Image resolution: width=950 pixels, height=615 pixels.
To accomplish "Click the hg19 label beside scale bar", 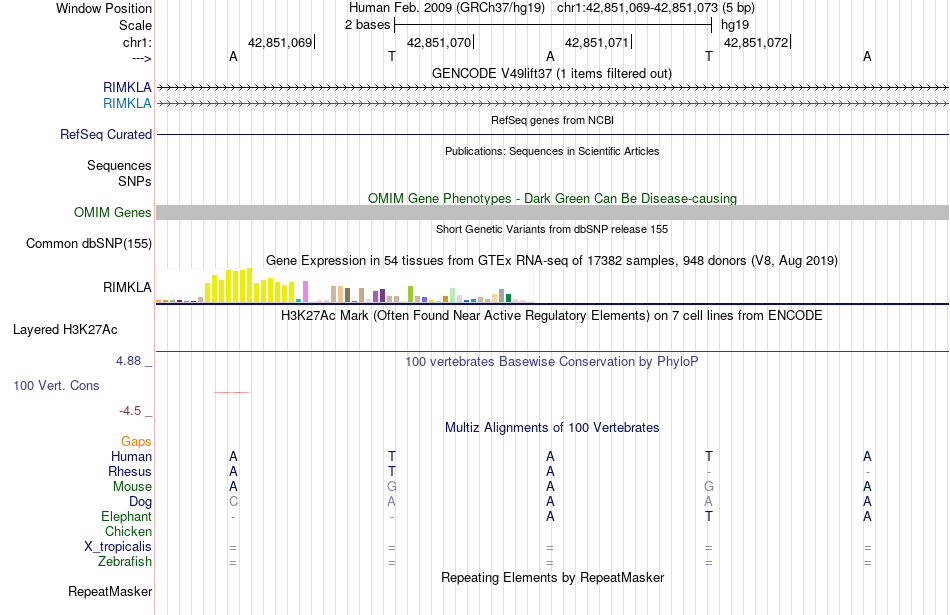I will 735,25.
